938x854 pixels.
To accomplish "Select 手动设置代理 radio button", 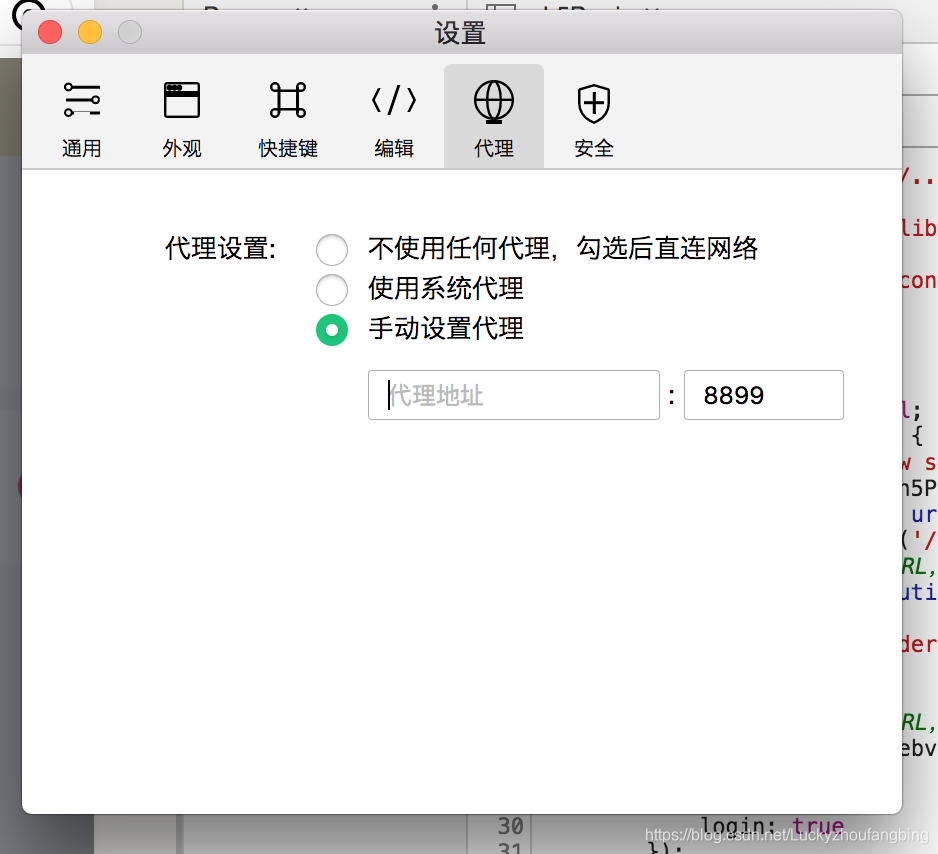I will pos(332,330).
